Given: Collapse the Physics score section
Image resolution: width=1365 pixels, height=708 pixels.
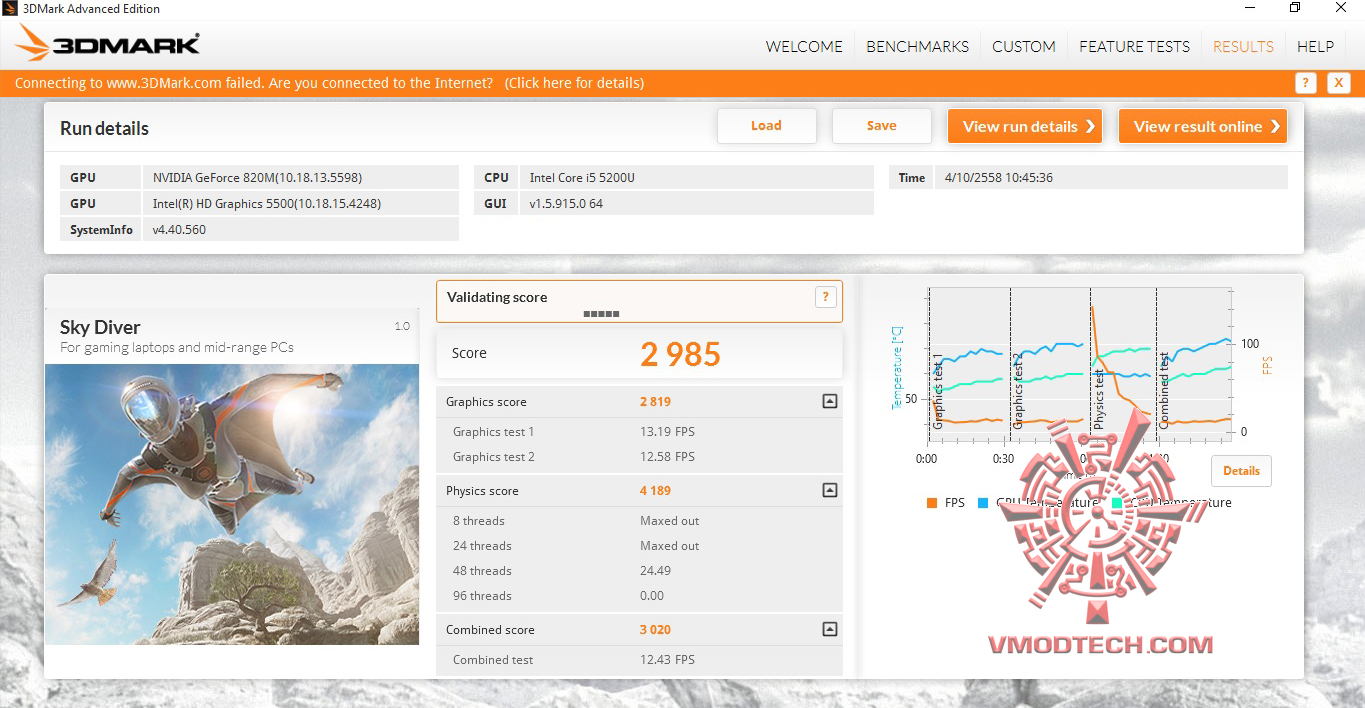Looking at the screenshot, I should pyautogui.click(x=829, y=490).
